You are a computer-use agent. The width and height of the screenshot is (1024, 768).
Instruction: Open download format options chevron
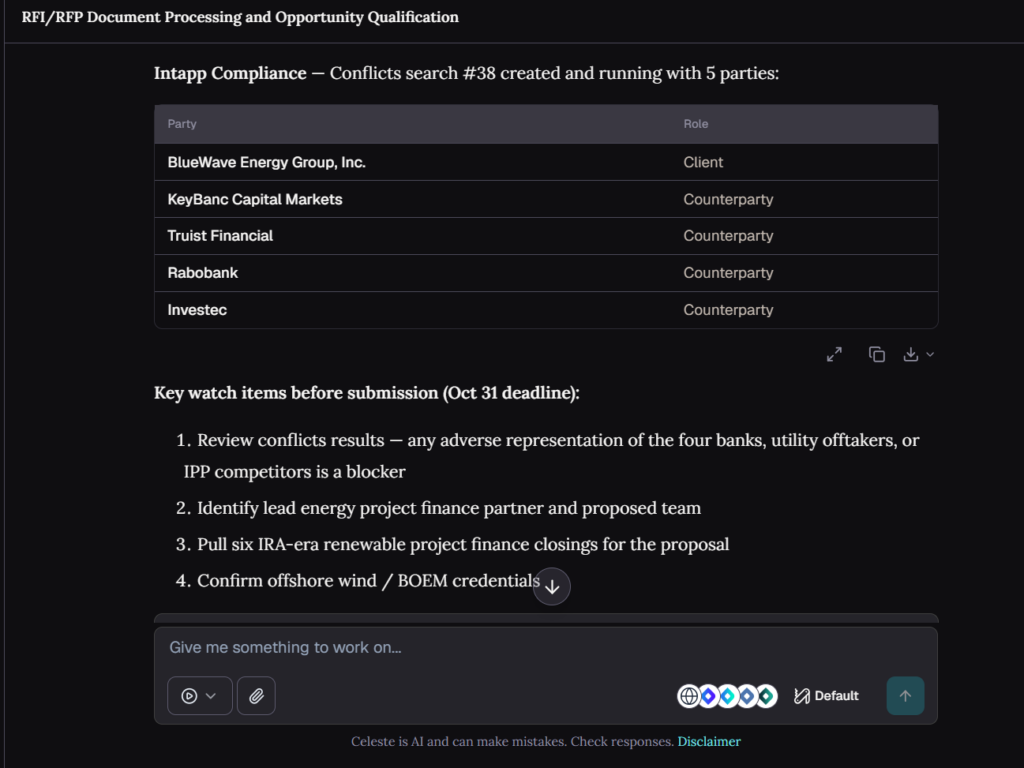tap(930, 355)
